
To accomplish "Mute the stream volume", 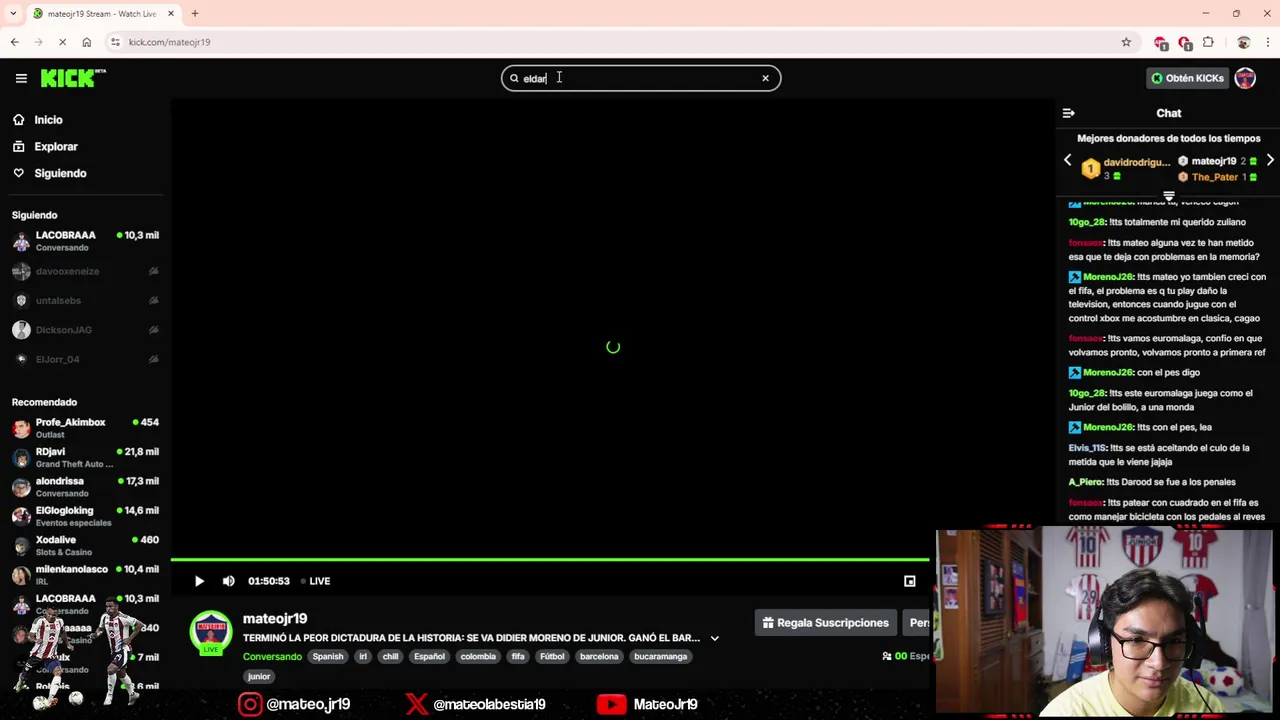I will (229, 581).
